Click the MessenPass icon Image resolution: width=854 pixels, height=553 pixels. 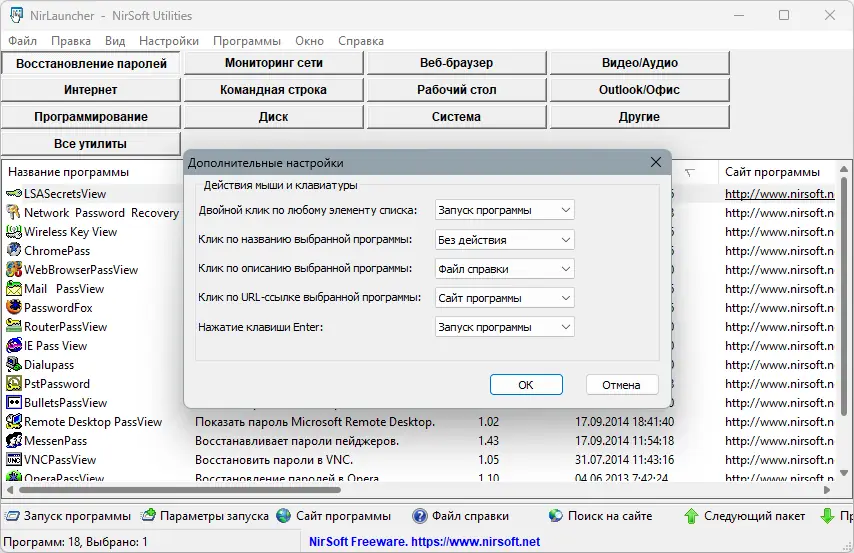tap(14, 441)
